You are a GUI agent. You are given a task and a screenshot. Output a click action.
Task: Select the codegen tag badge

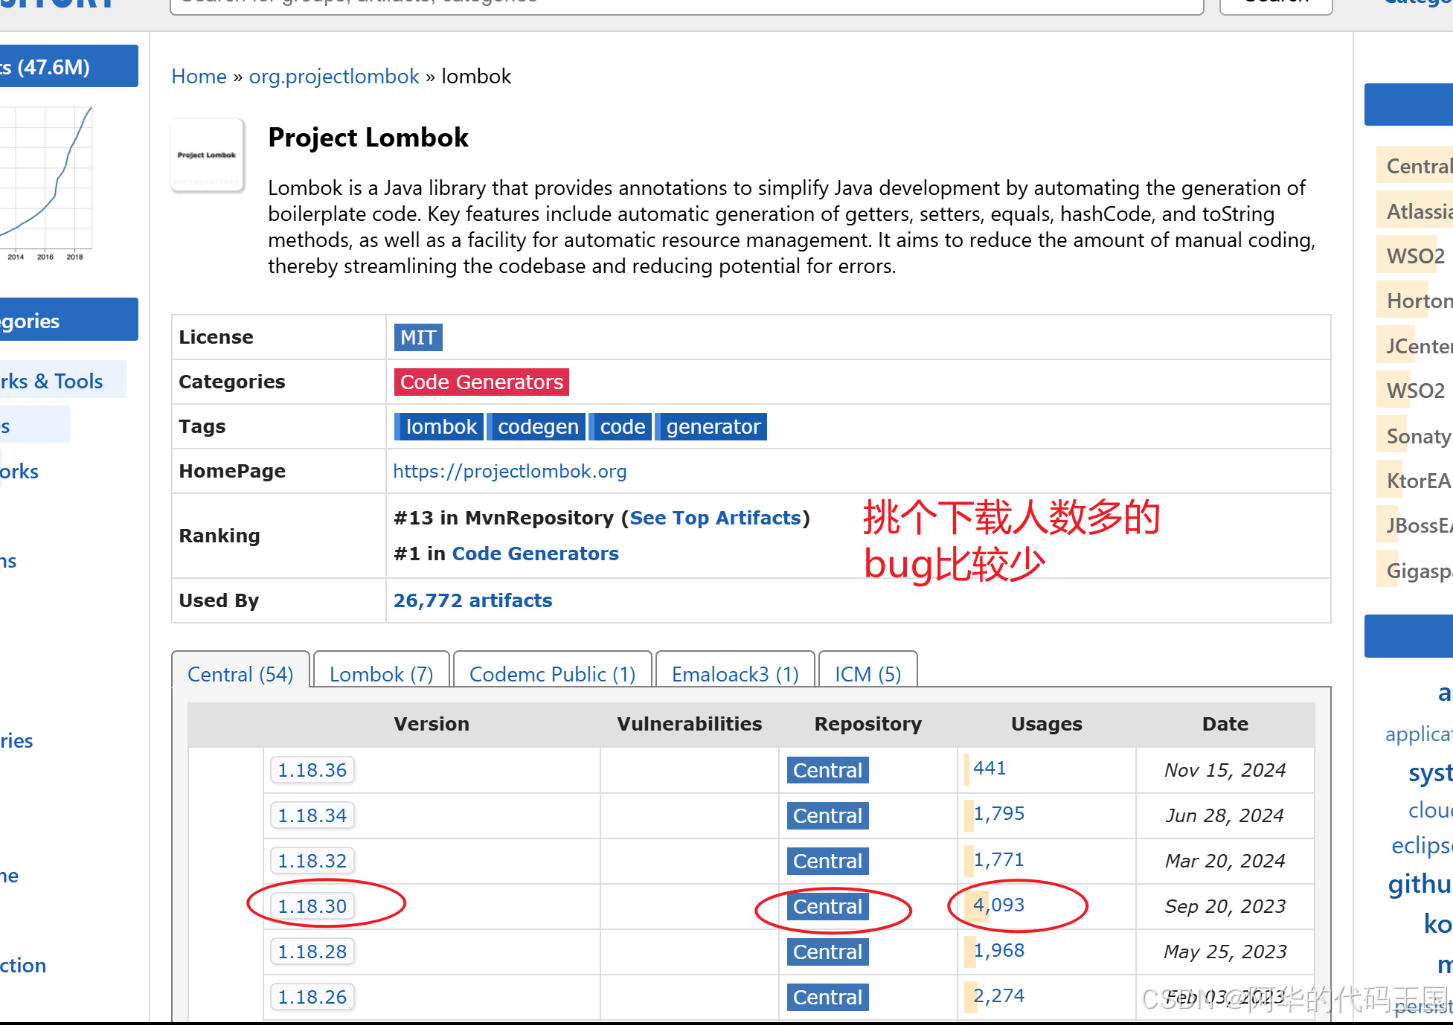[x=536, y=426]
